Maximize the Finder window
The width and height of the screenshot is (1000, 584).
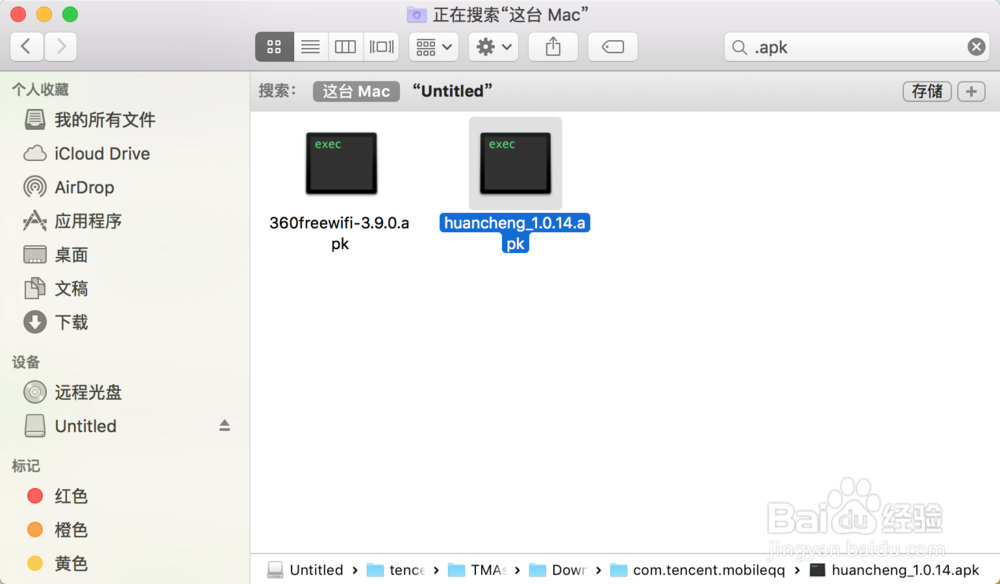[70, 14]
